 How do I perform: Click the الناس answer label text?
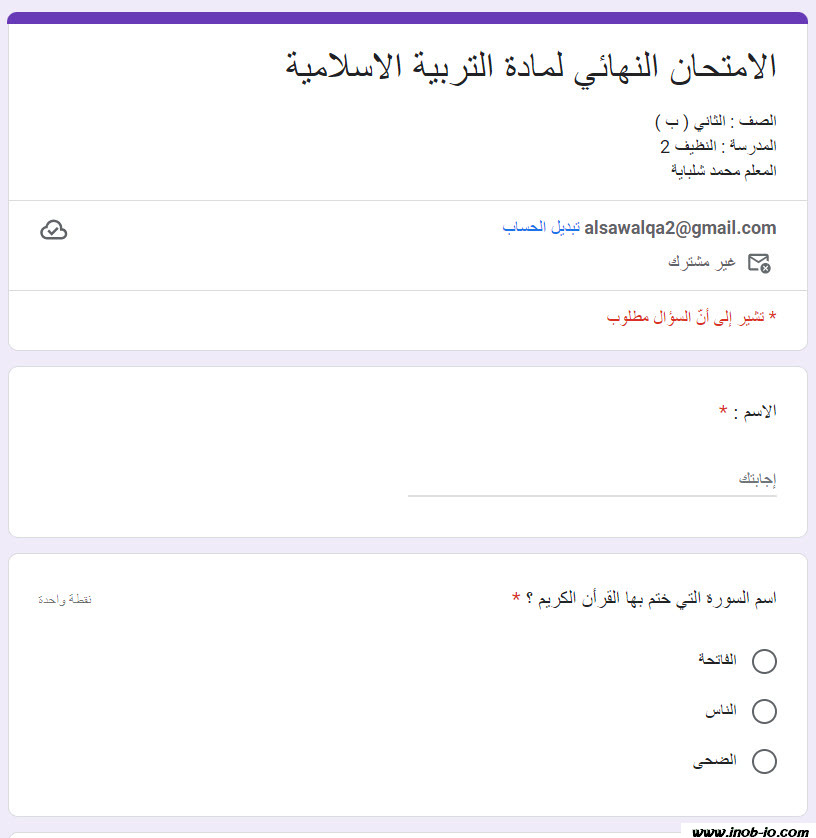(x=721, y=711)
